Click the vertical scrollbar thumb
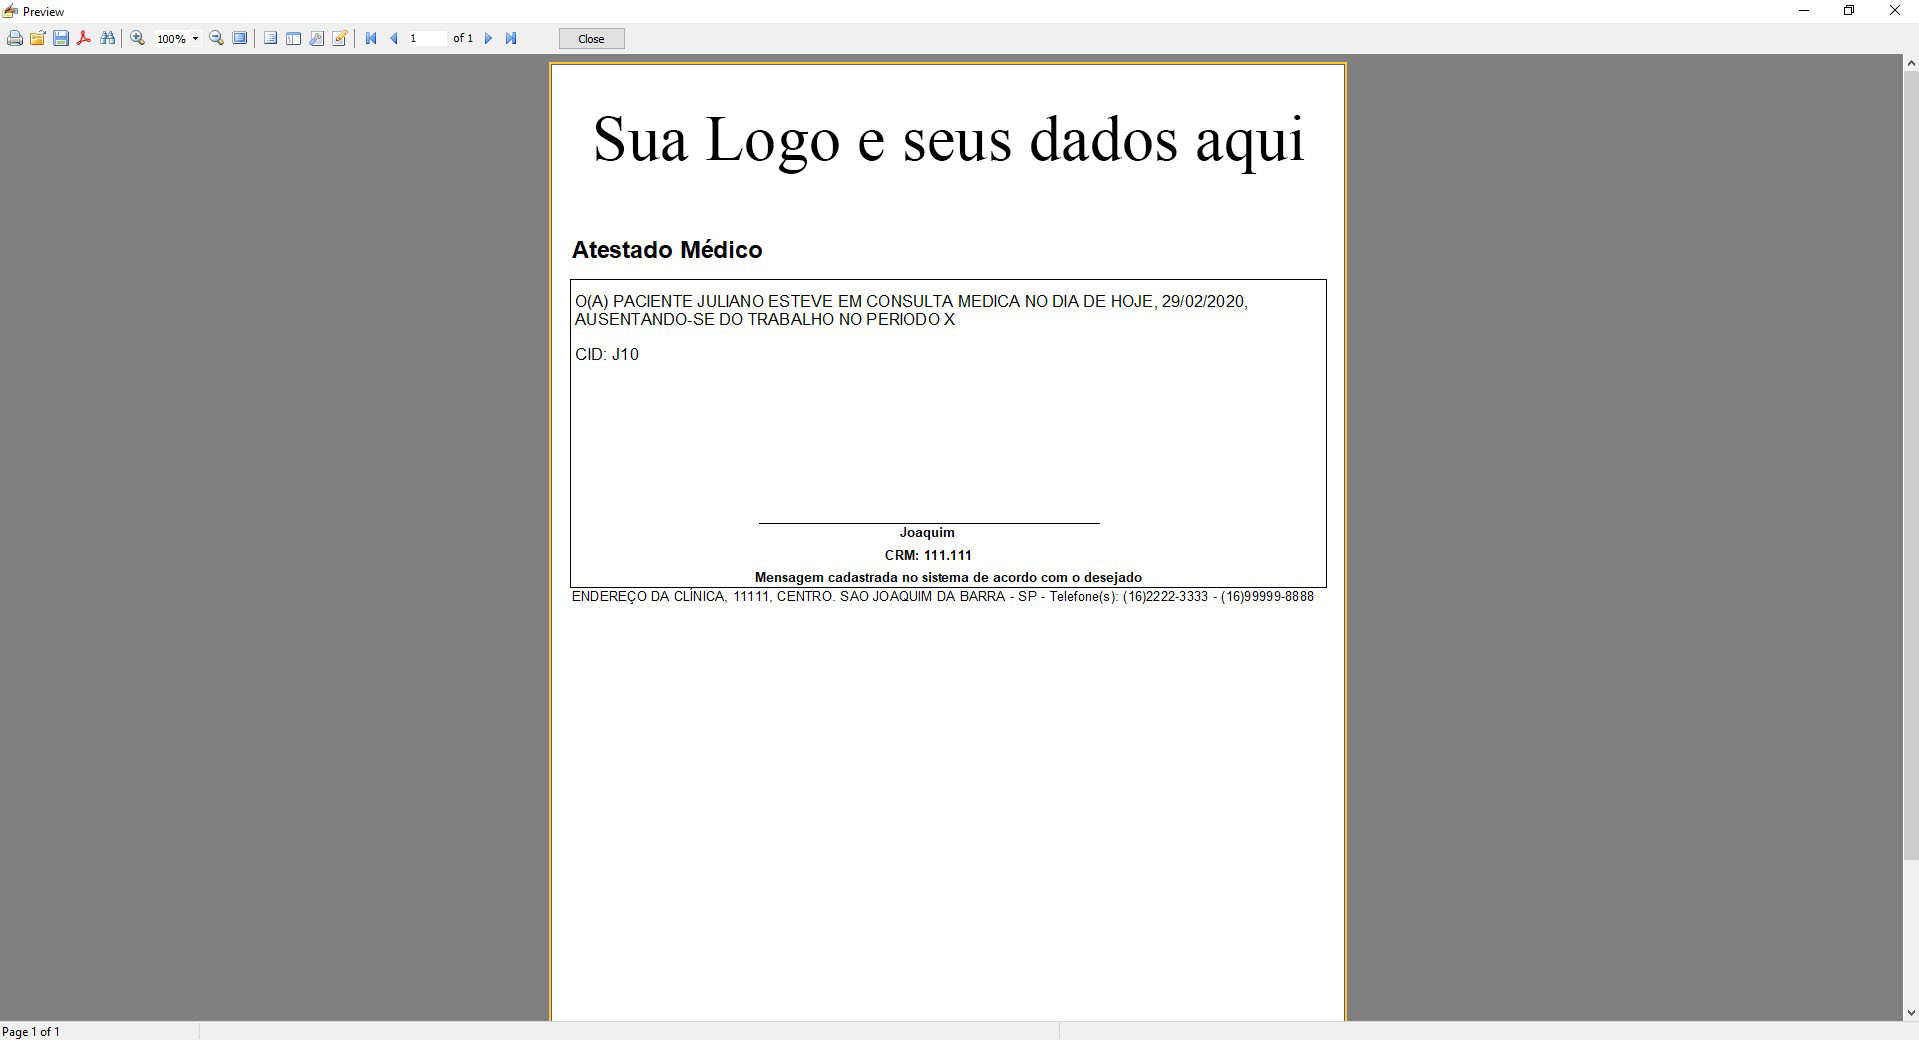This screenshot has width=1919, height=1040. (x=1911, y=465)
